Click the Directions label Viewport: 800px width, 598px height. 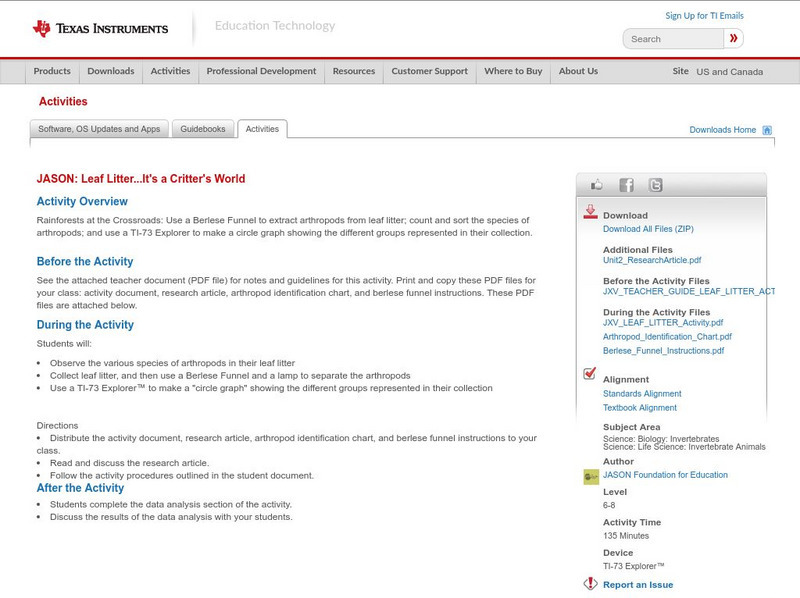pos(57,426)
